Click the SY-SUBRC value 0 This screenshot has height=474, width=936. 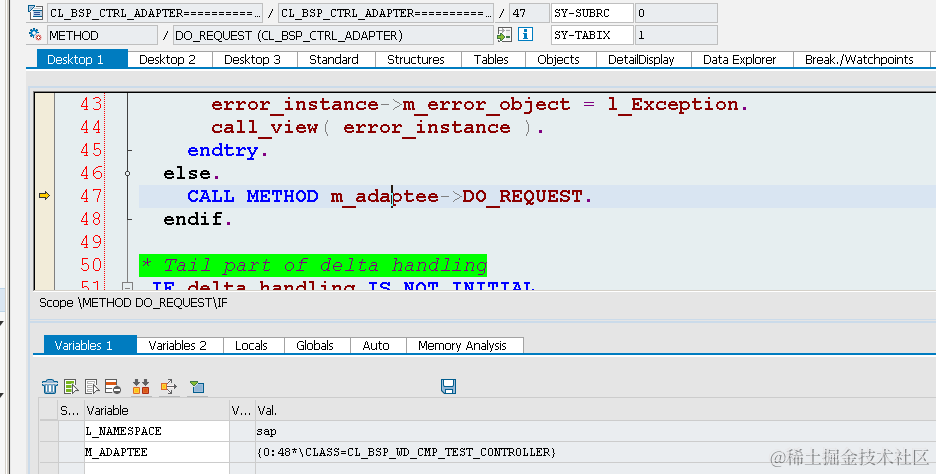click(x=676, y=13)
